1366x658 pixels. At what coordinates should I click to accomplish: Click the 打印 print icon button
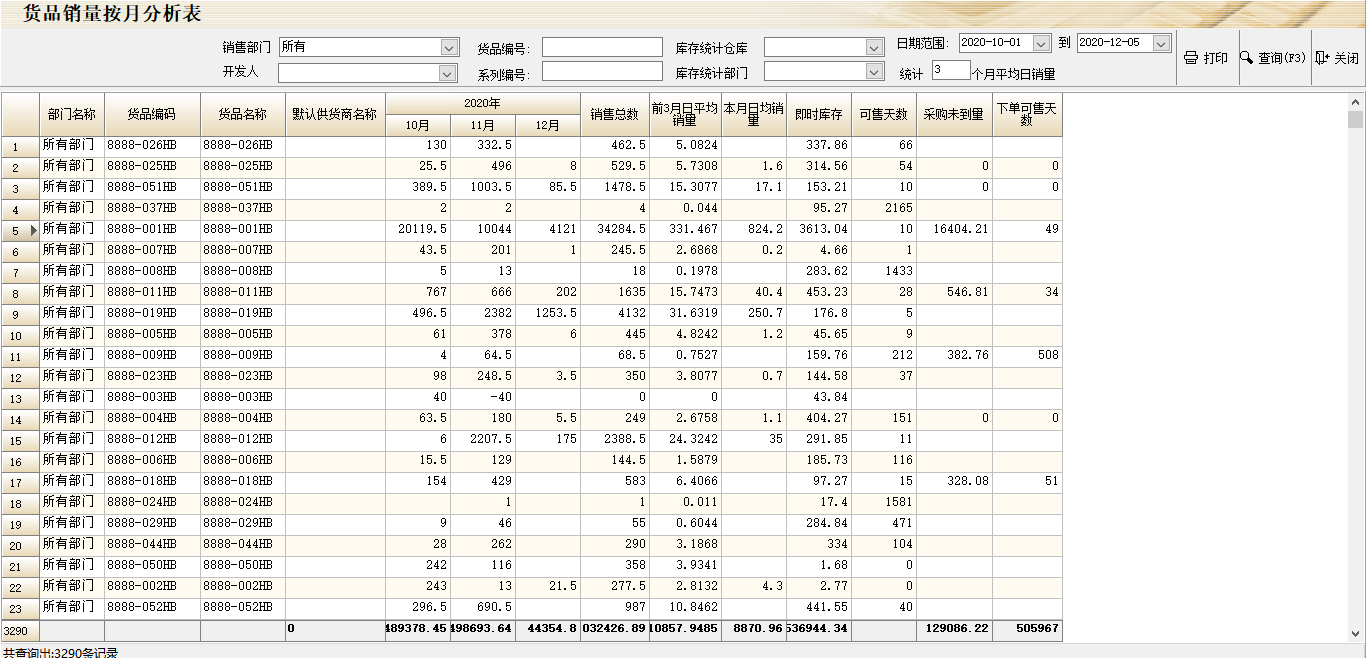coord(1206,58)
